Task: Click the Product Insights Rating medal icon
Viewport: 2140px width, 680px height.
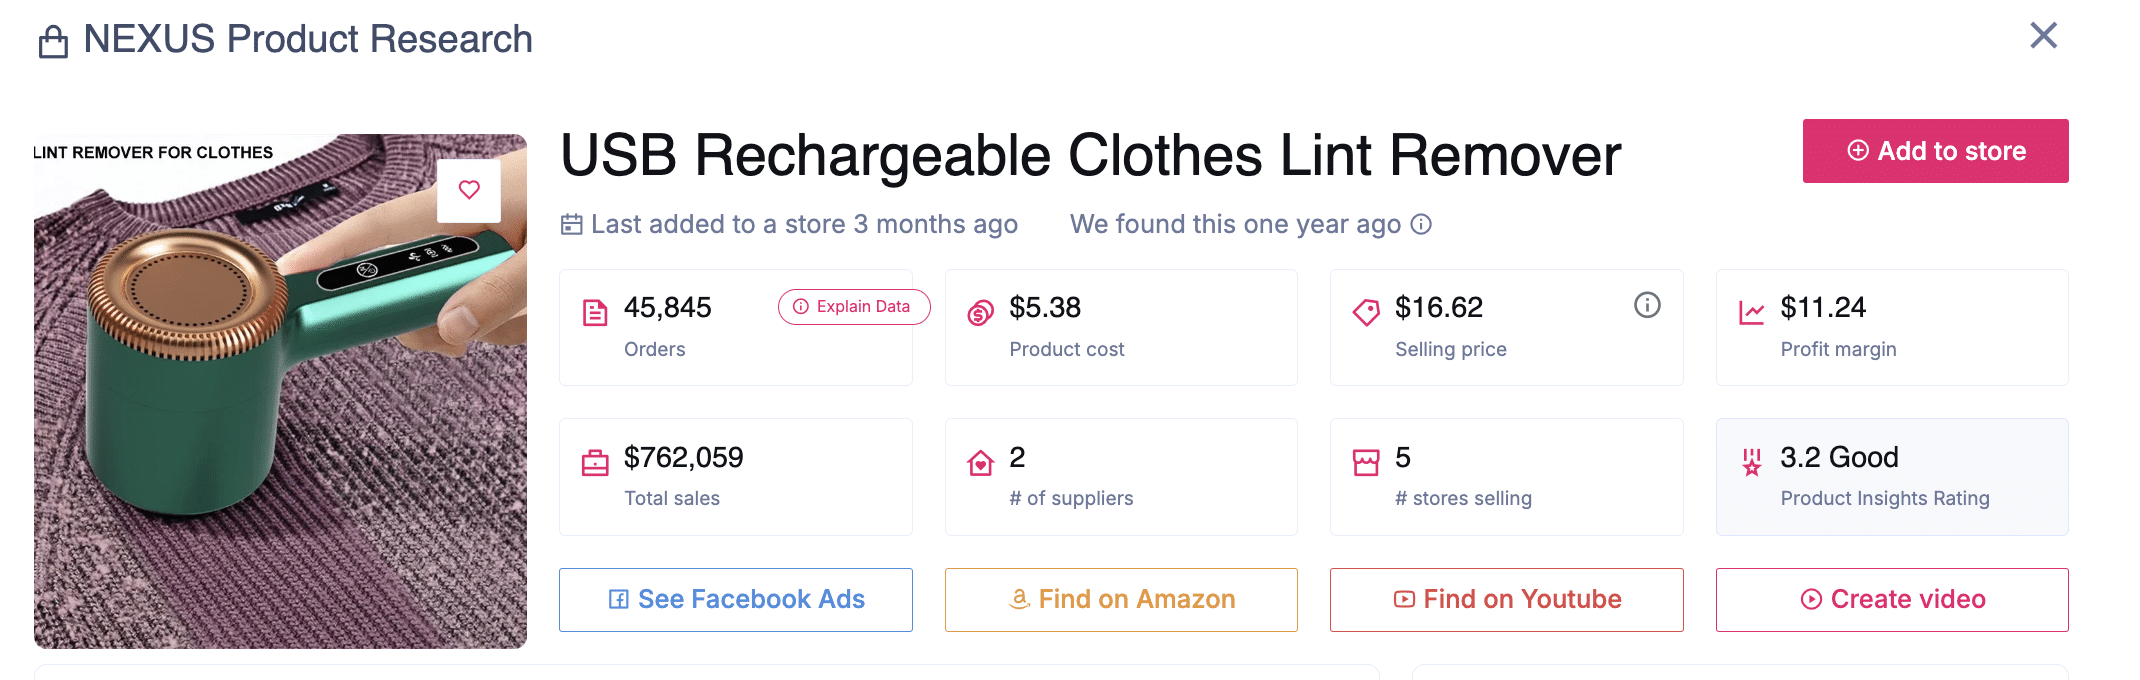Action: (x=1751, y=462)
